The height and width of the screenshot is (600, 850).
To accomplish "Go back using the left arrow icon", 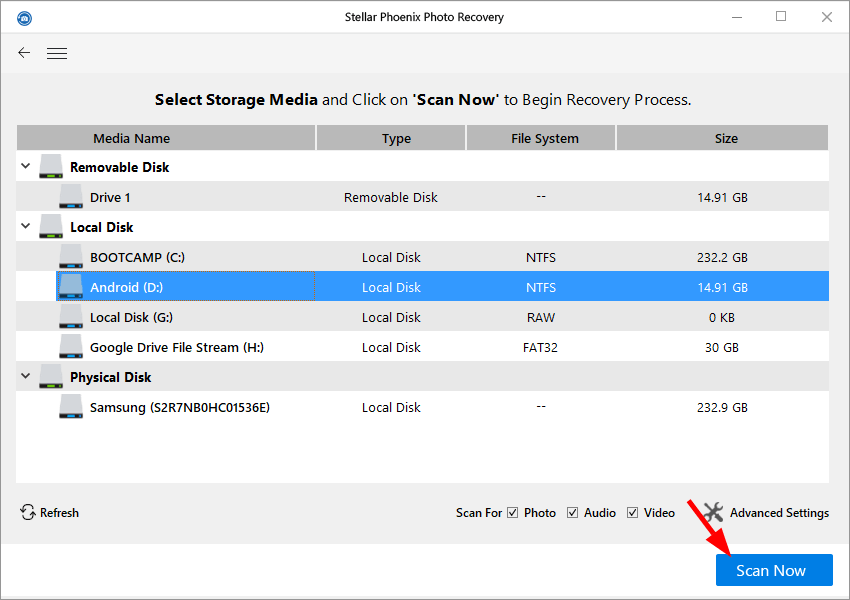I will [x=24, y=53].
